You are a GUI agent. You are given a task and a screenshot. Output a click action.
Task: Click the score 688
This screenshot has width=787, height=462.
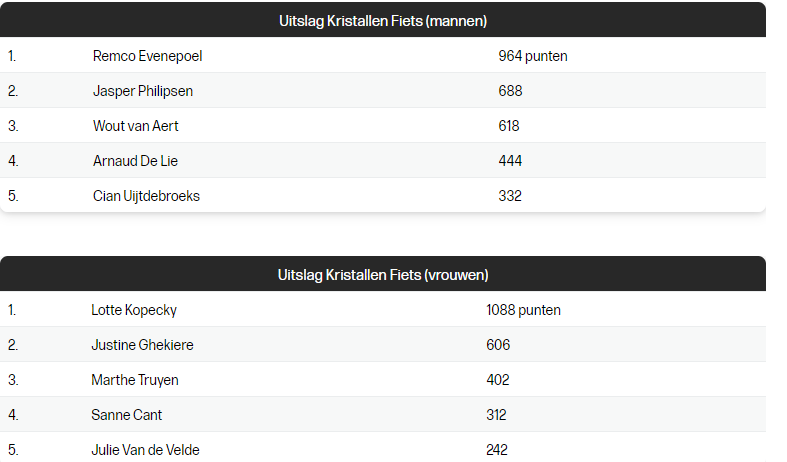pyautogui.click(x=510, y=91)
